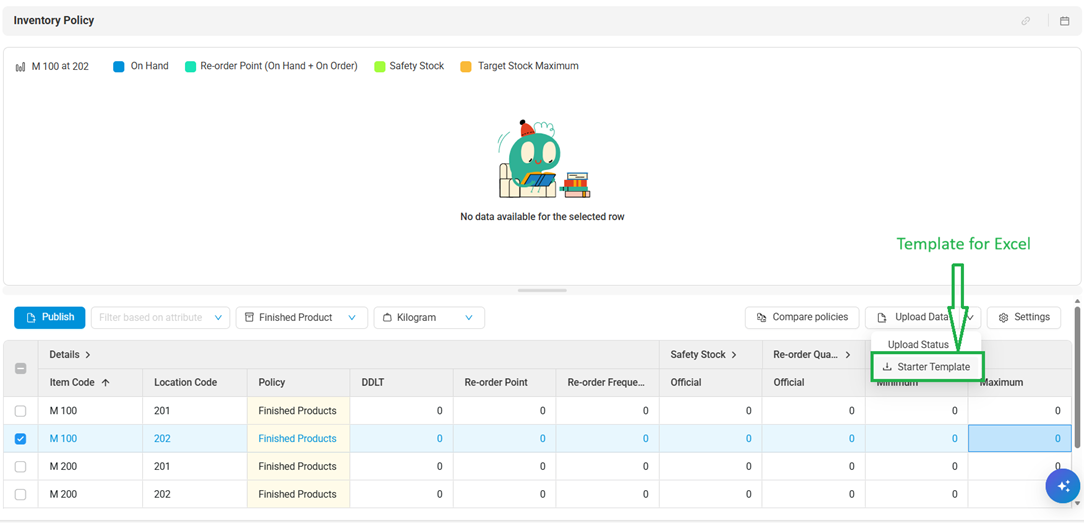Open the calendar icon in the header

(x=1064, y=21)
